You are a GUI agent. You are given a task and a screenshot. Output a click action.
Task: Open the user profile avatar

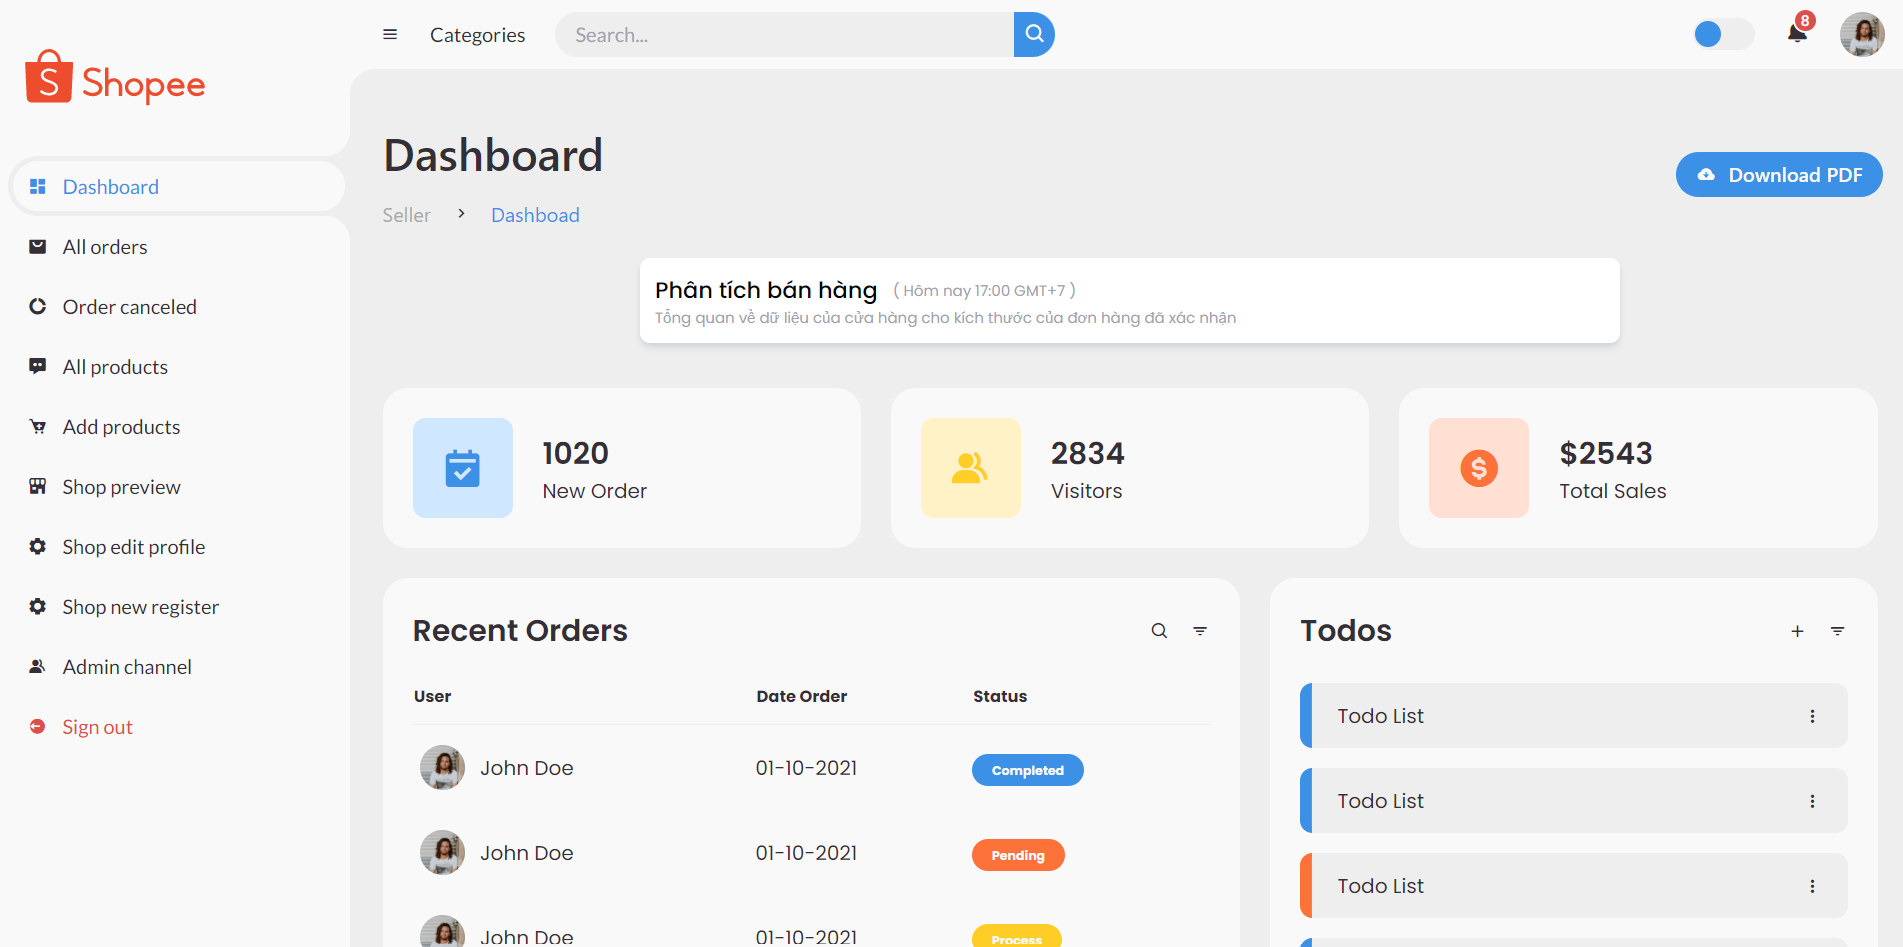(x=1862, y=34)
